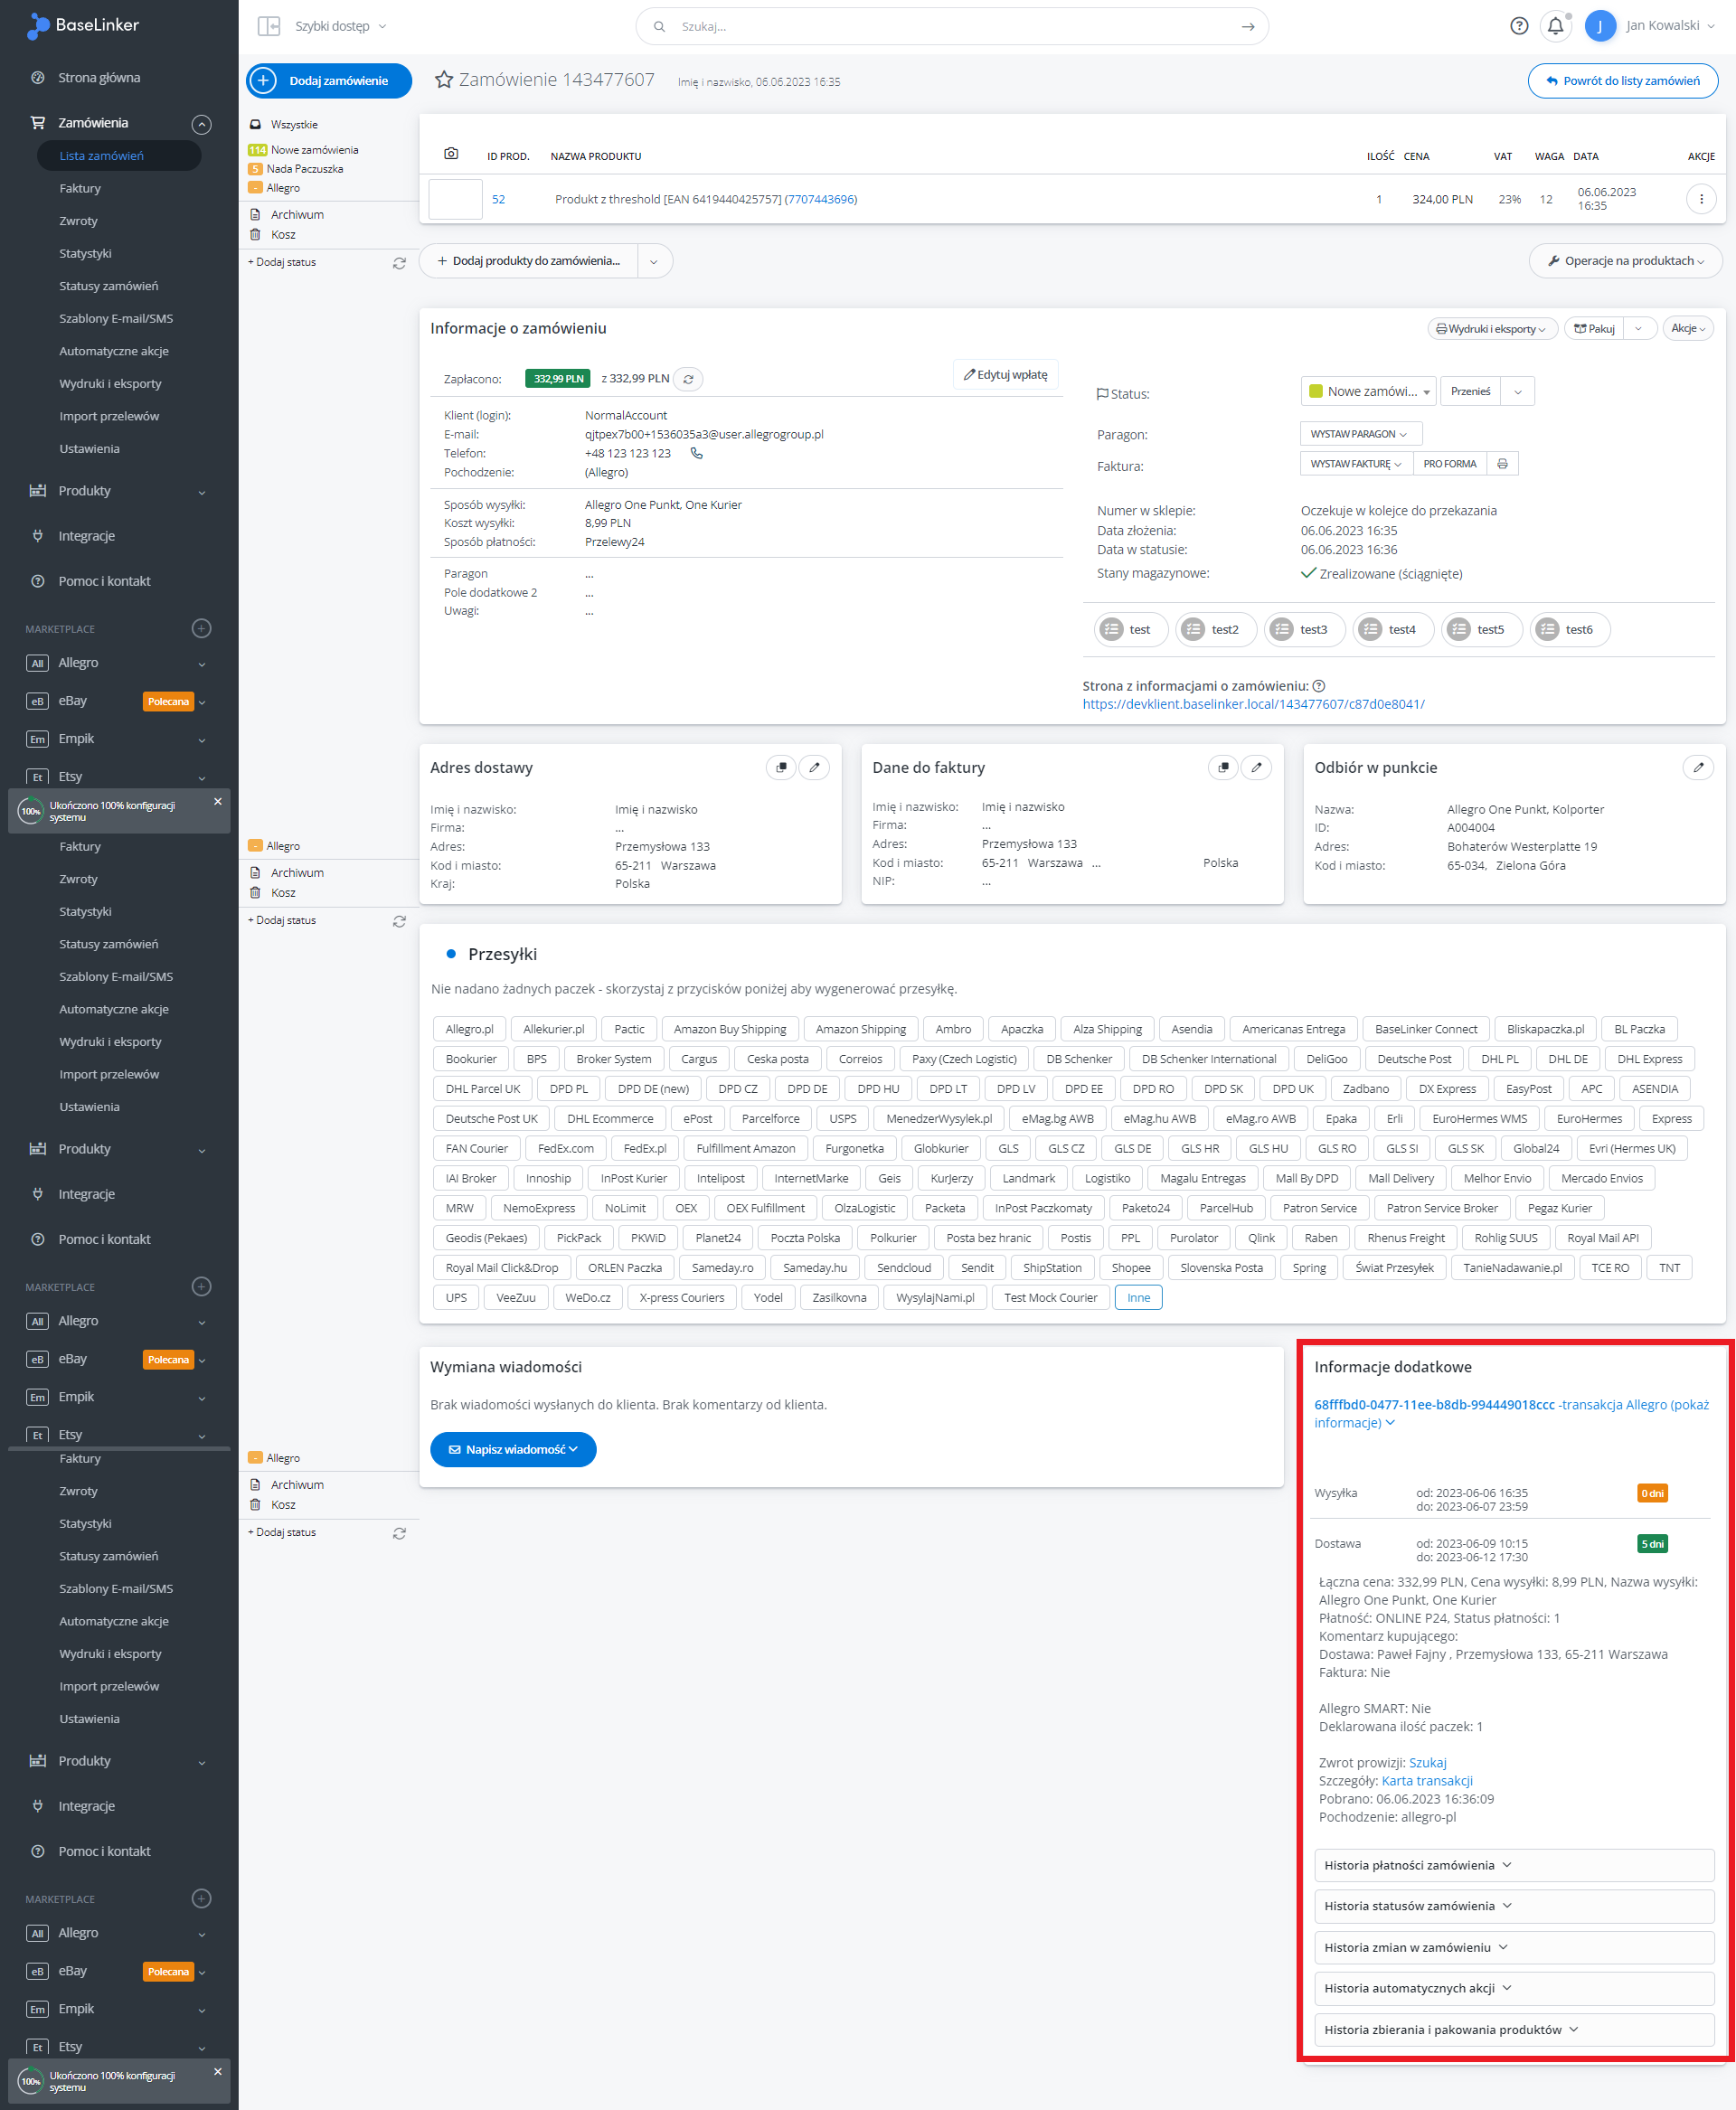
Task: Select the Wszystkie status filter
Action: click(294, 125)
